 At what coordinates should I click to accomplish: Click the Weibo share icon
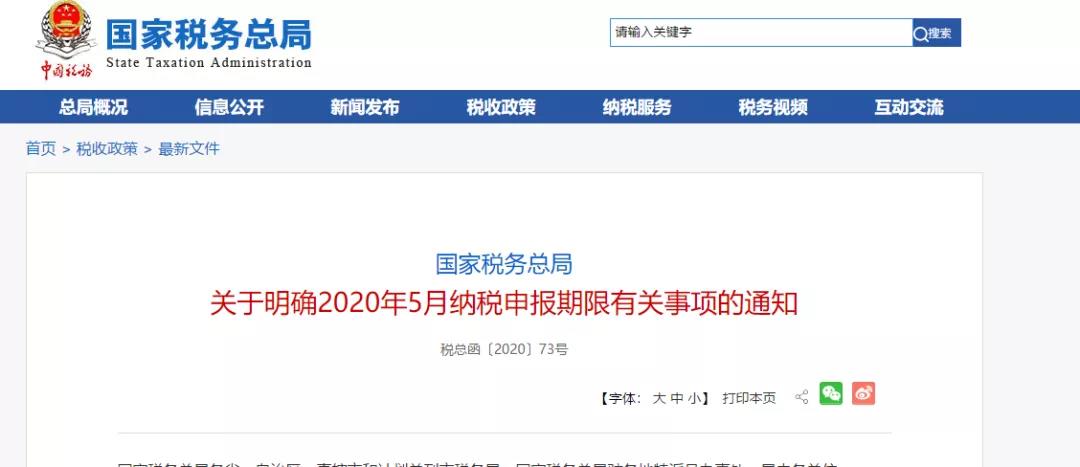point(863,393)
